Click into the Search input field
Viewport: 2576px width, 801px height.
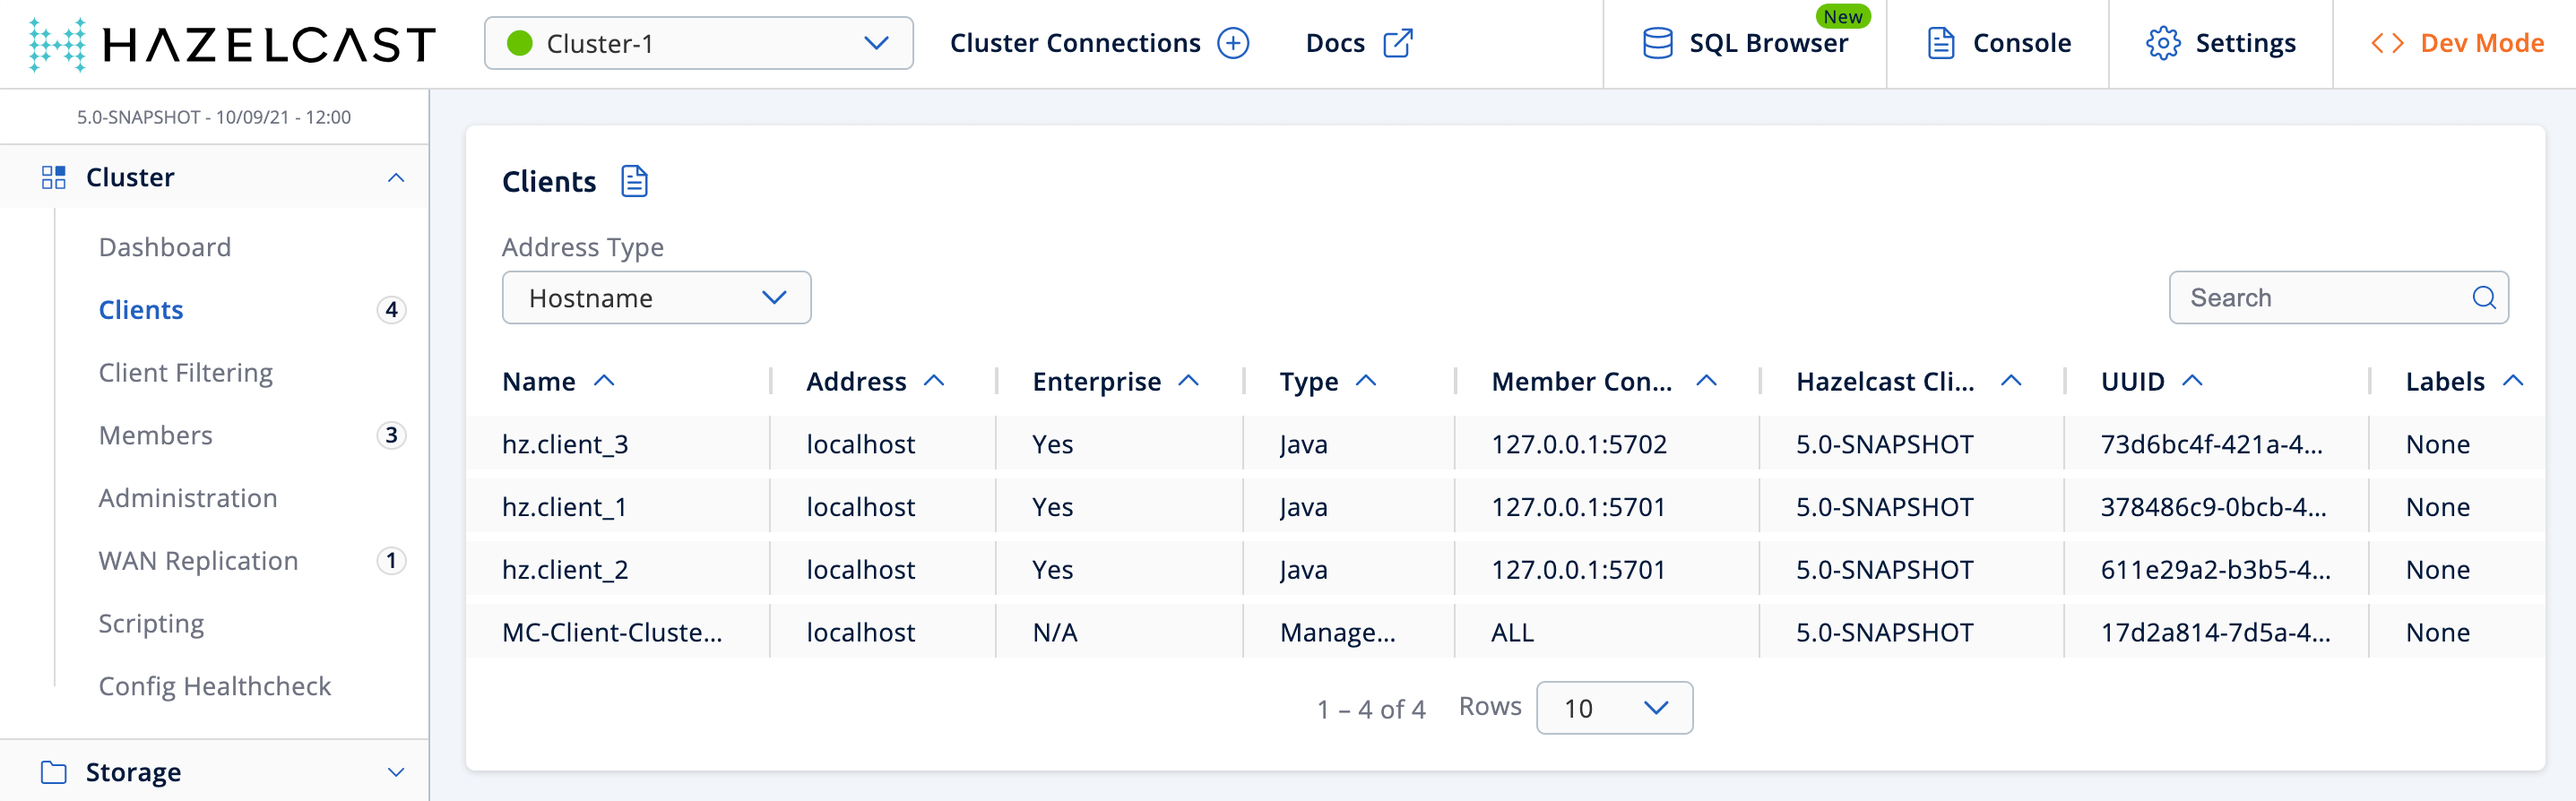[x=2320, y=298]
